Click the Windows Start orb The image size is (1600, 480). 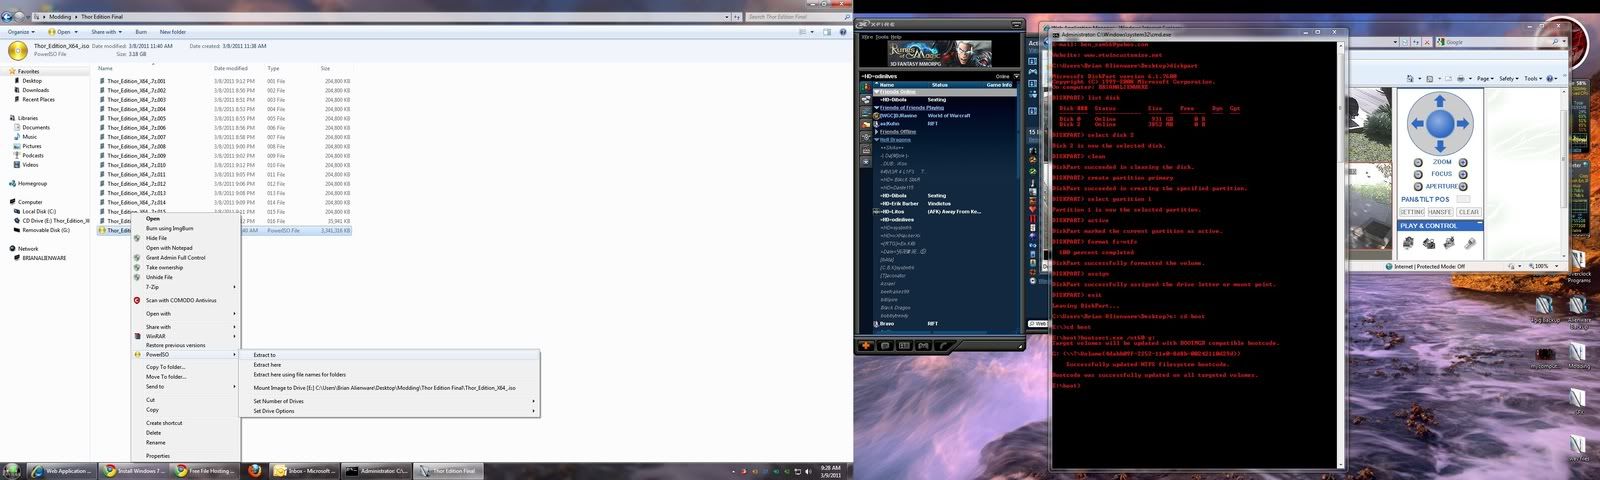pos(12,470)
